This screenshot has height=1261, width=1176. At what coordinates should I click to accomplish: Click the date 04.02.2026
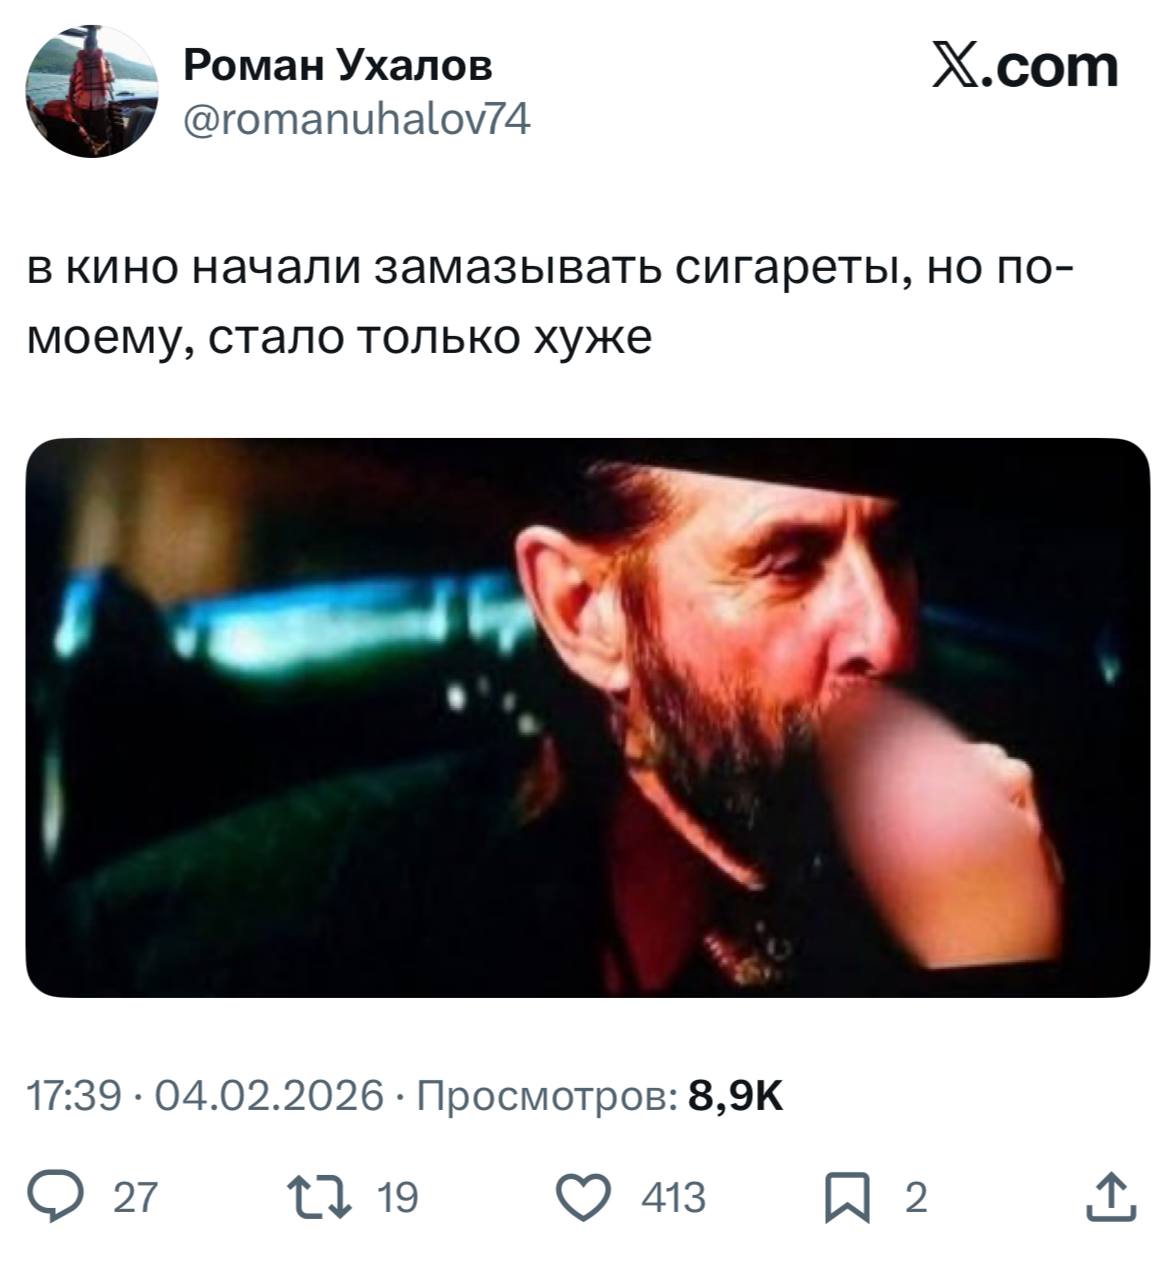pos(269,1097)
